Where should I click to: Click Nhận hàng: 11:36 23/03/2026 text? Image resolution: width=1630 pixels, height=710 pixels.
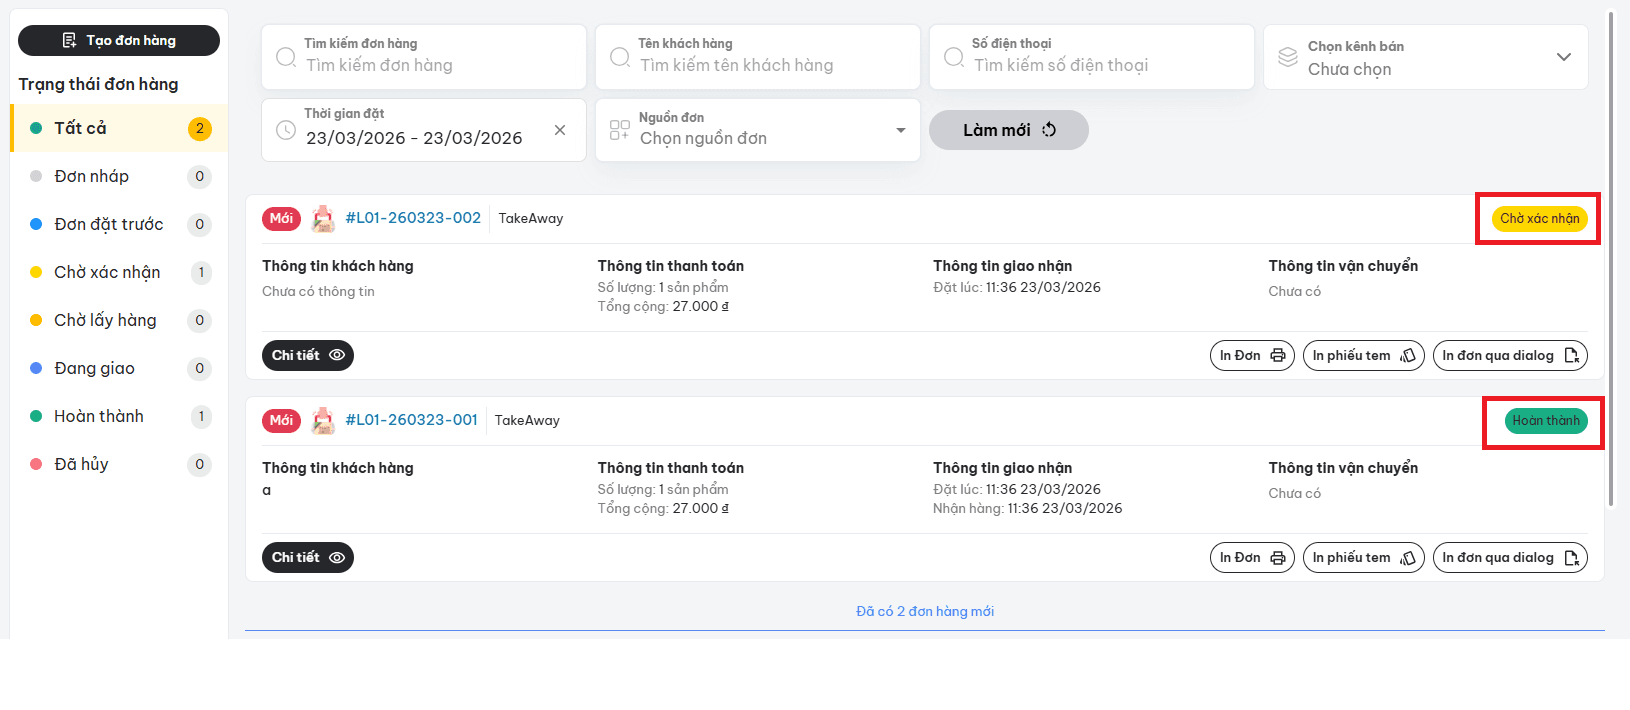[x=1028, y=508]
